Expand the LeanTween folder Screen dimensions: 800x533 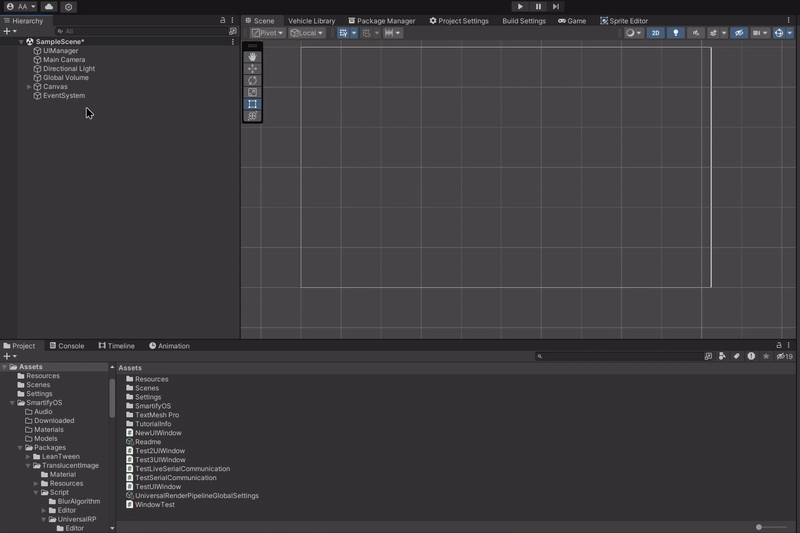(29, 456)
